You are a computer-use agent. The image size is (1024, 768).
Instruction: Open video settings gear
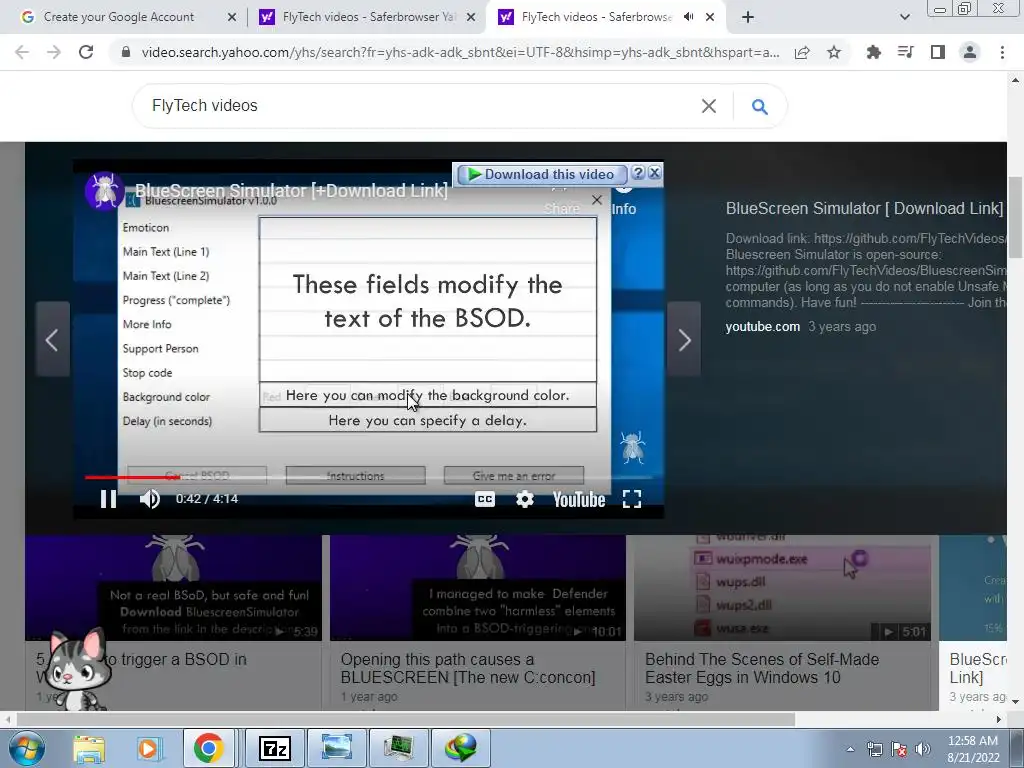pyautogui.click(x=525, y=500)
